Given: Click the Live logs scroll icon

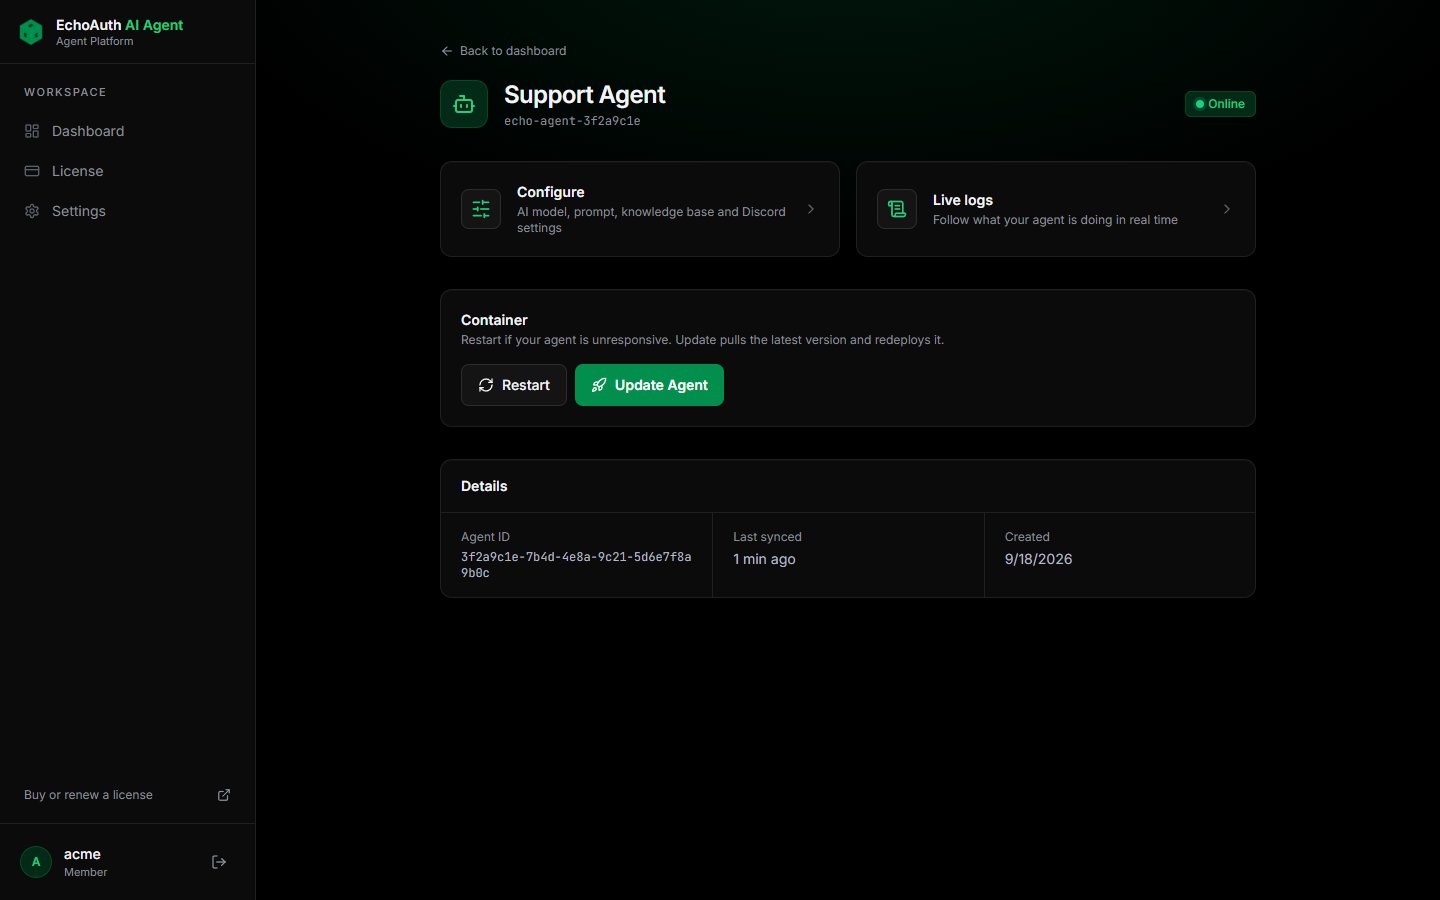Looking at the screenshot, I should tap(897, 209).
